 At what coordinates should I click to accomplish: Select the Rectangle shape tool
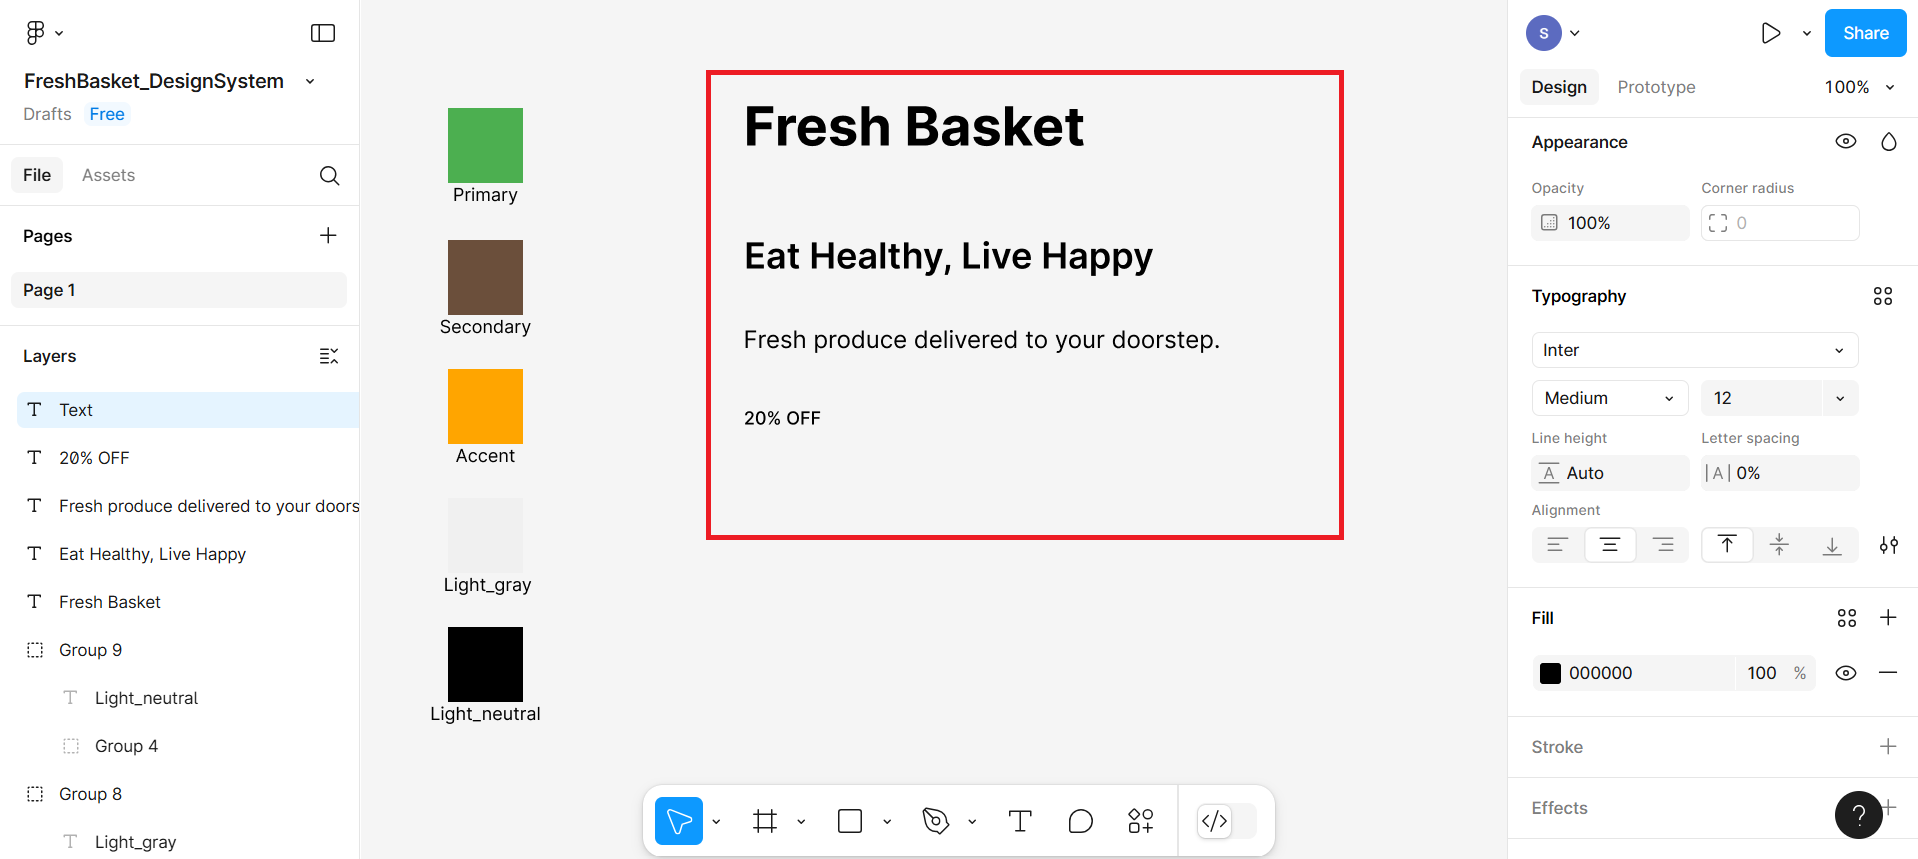[850, 821]
